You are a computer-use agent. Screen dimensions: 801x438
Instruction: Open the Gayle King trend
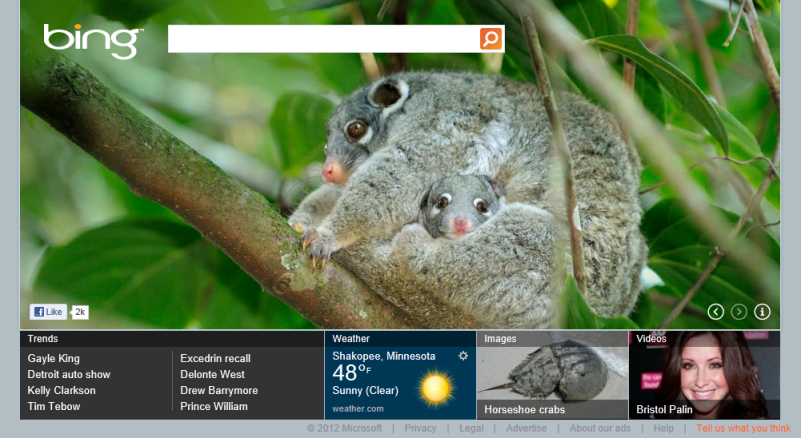[x=54, y=358]
